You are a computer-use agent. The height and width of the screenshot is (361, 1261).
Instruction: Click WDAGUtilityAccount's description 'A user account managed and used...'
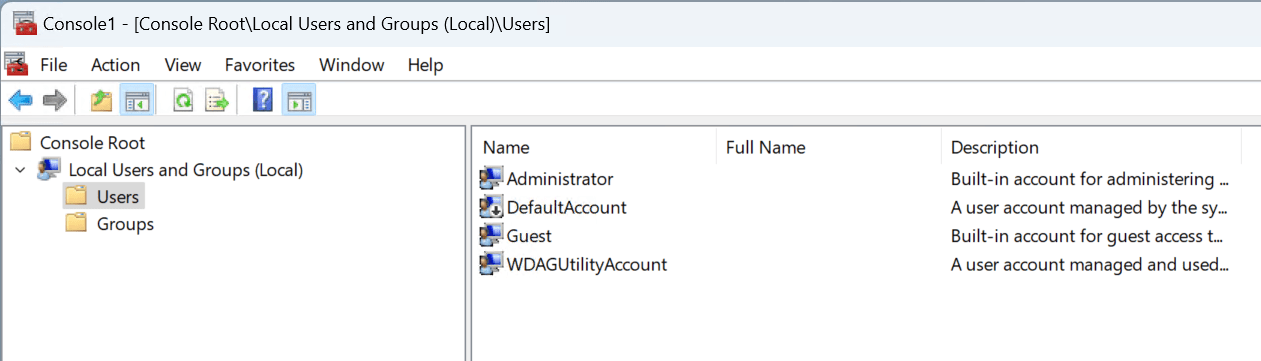(1089, 265)
